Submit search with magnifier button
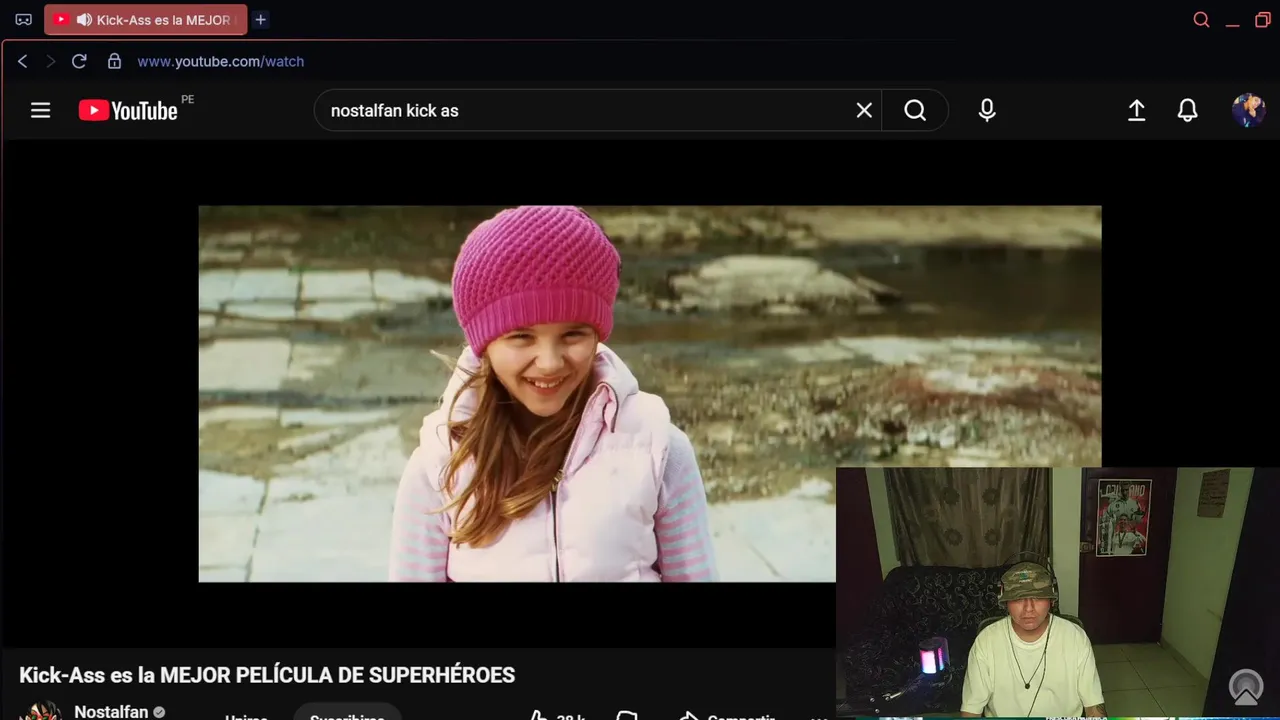Viewport: 1280px width, 720px height. (x=915, y=110)
